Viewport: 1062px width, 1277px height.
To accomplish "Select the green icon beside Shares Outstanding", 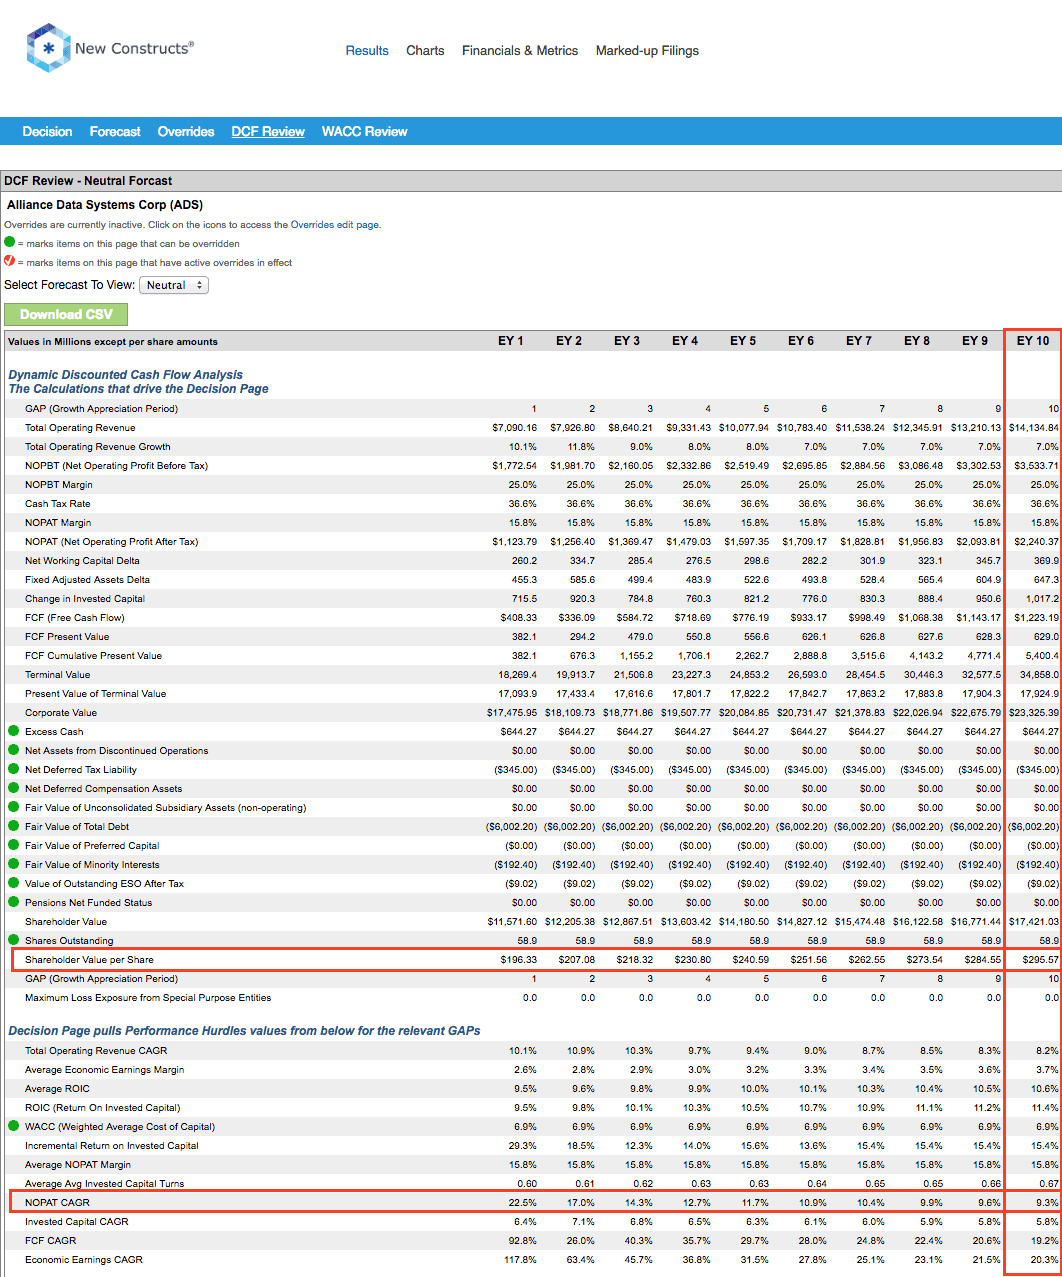I will point(15,941).
